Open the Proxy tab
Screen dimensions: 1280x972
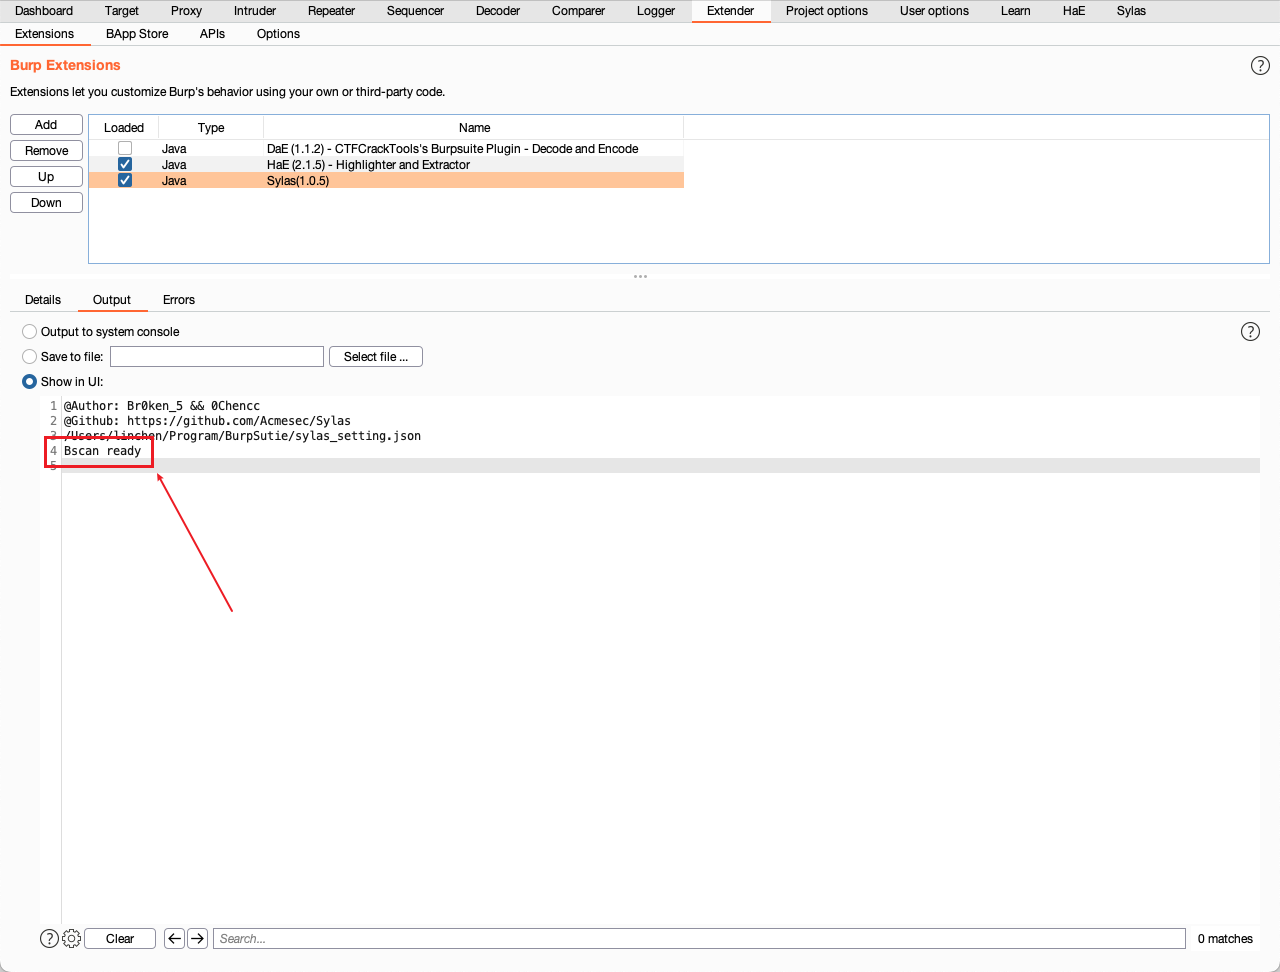(186, 11)
